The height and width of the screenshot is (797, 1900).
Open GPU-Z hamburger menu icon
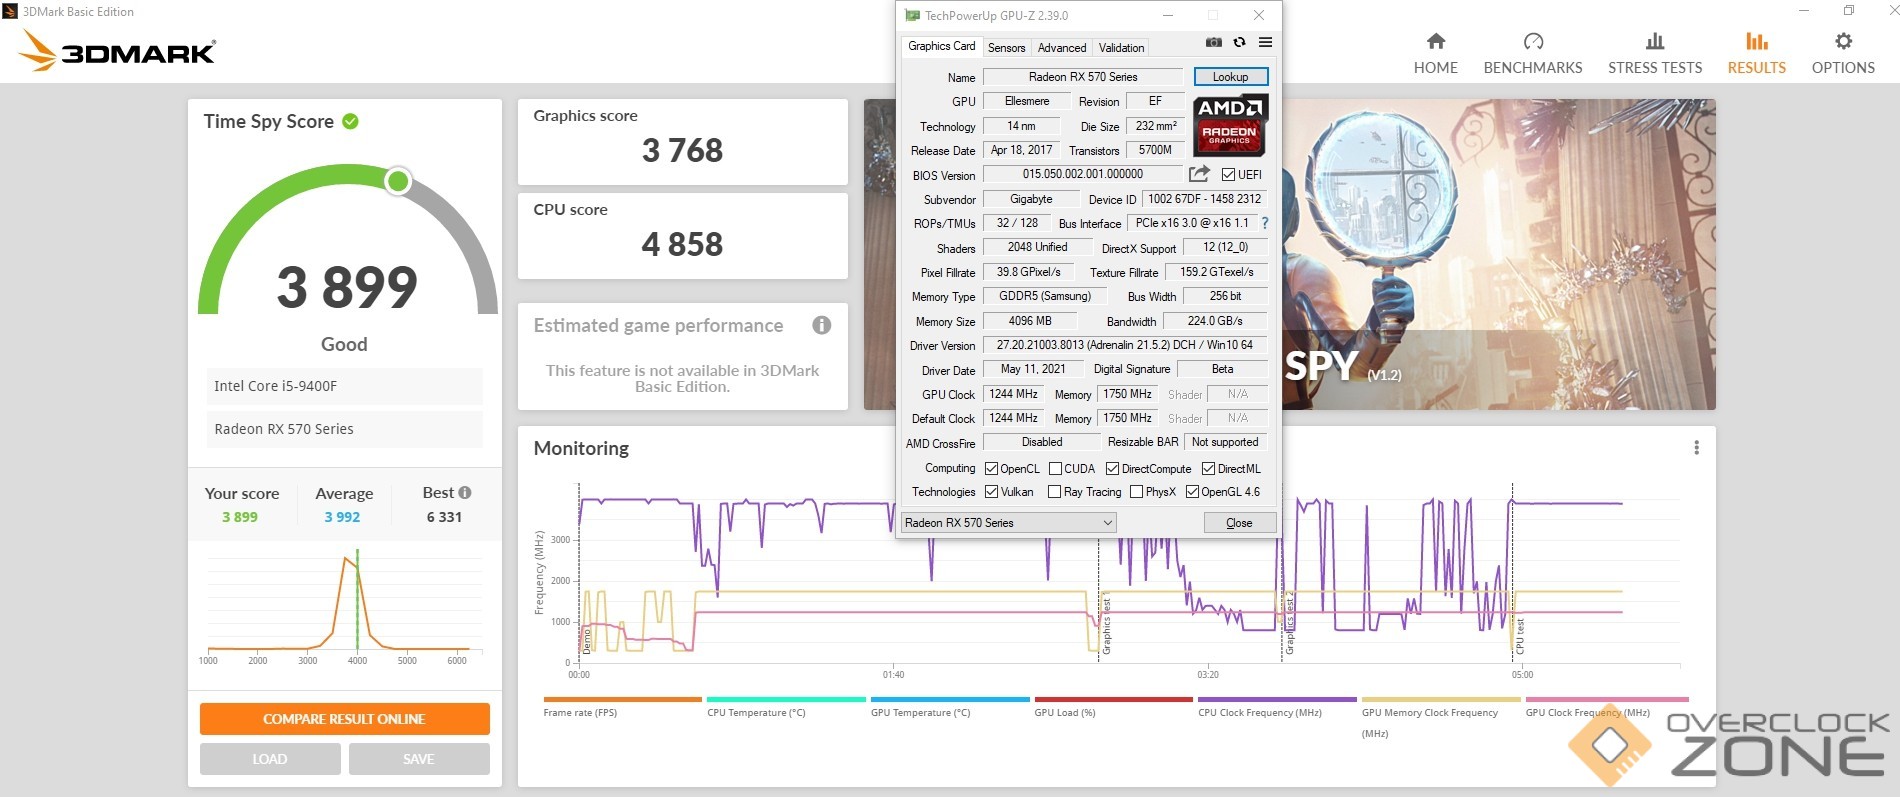[1265, 42]
